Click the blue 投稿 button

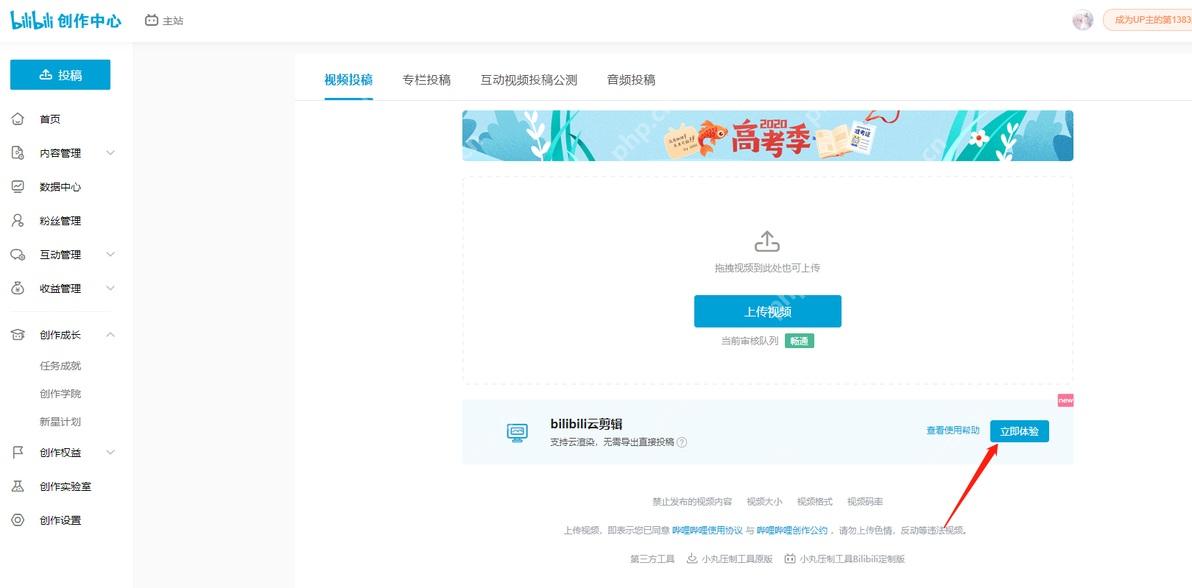point(60,75)
